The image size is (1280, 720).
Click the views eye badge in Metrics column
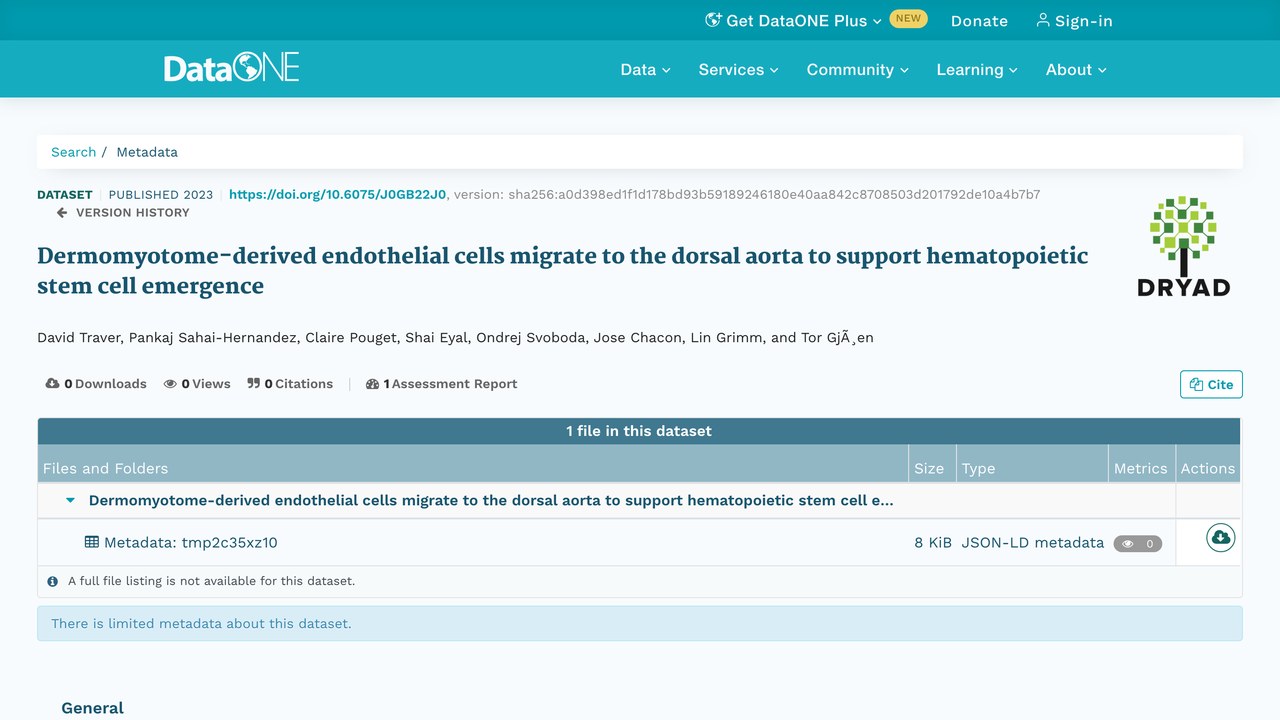coord(1138,544)
